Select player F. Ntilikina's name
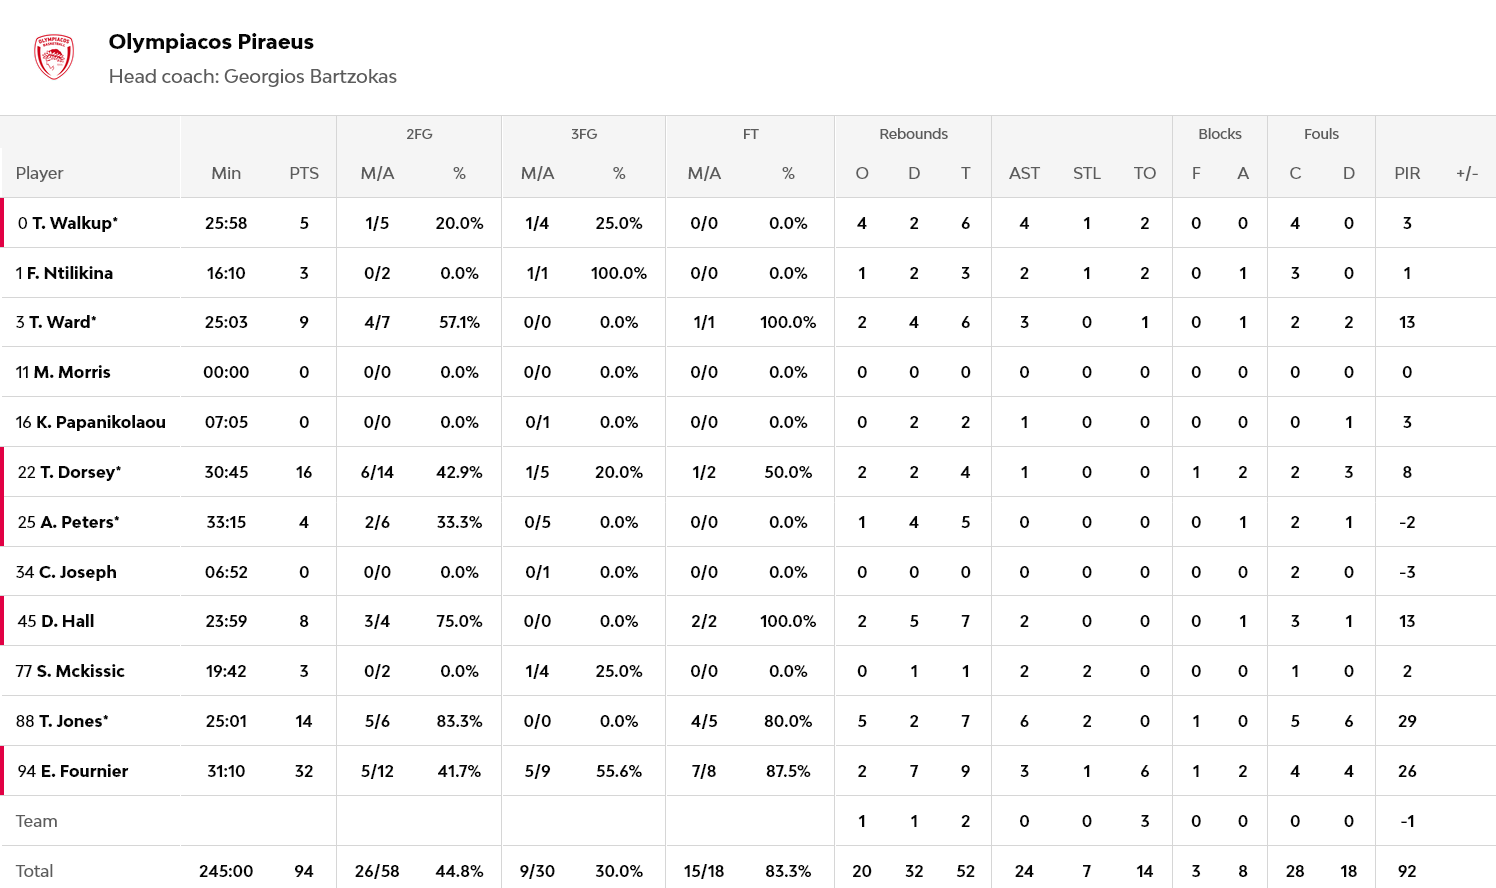Screen dimensions: 1496x888 [69, 273]
